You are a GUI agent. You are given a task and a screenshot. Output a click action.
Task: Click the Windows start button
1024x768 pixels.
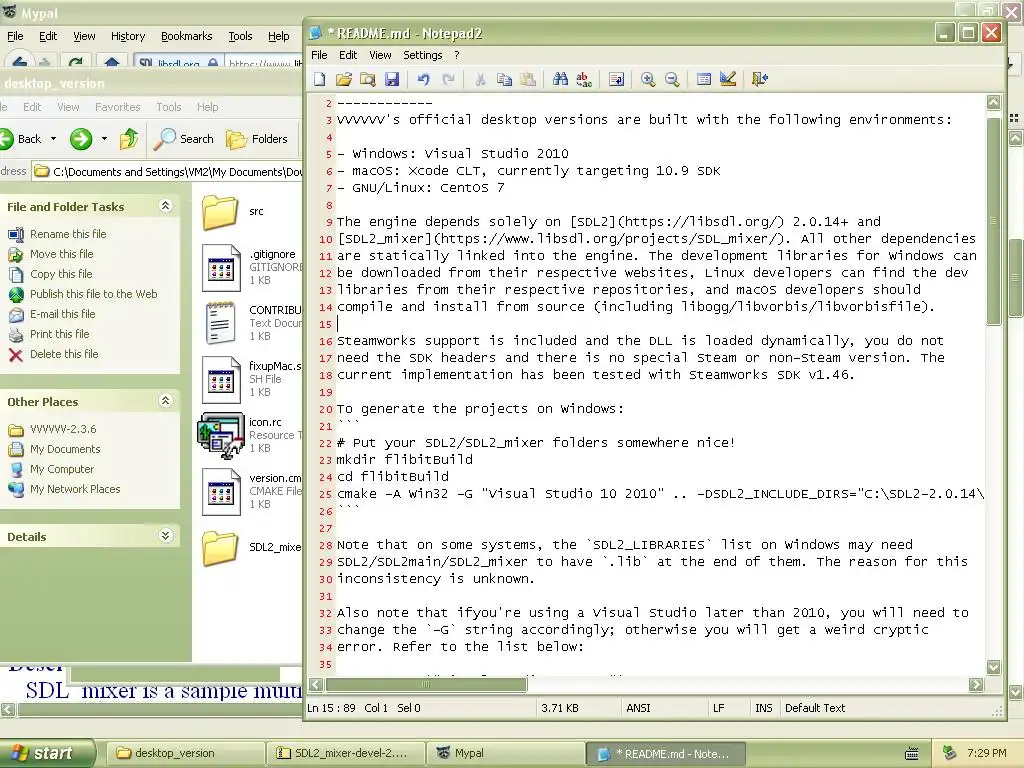(x=46, y=753)
